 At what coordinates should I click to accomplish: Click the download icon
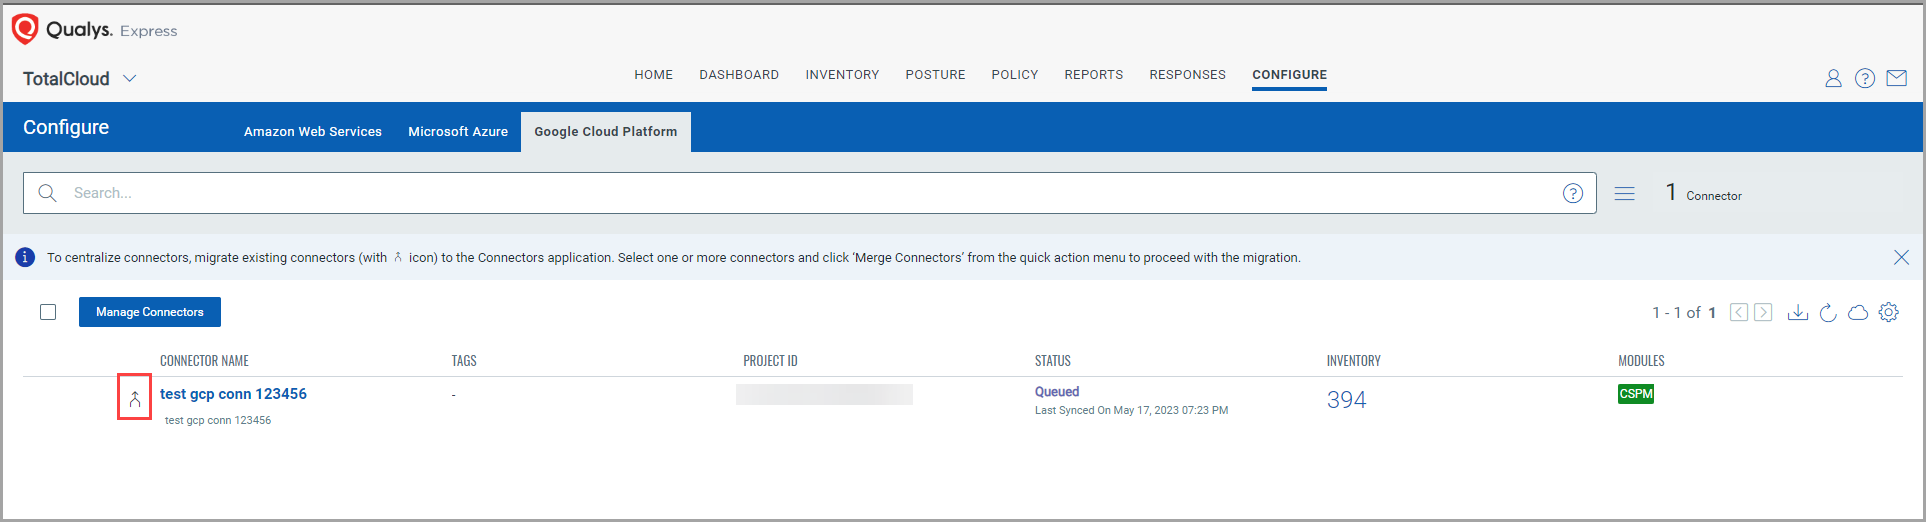coord(1798,312)
